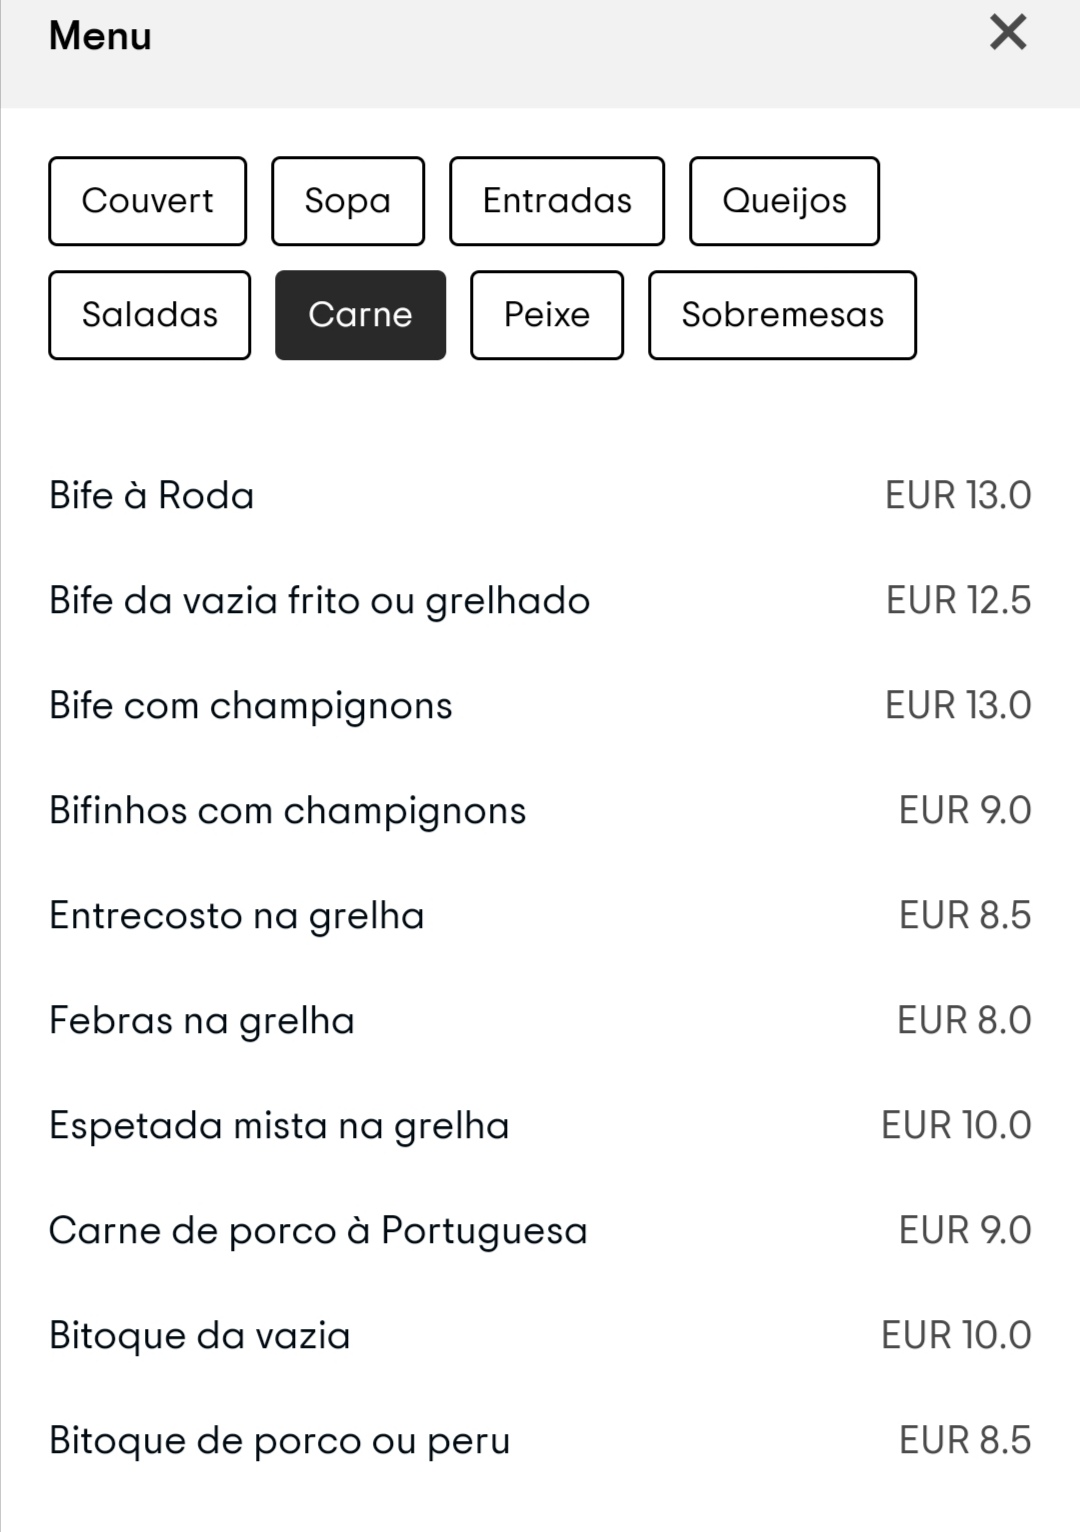Switch to the Saladas tab

149,315
